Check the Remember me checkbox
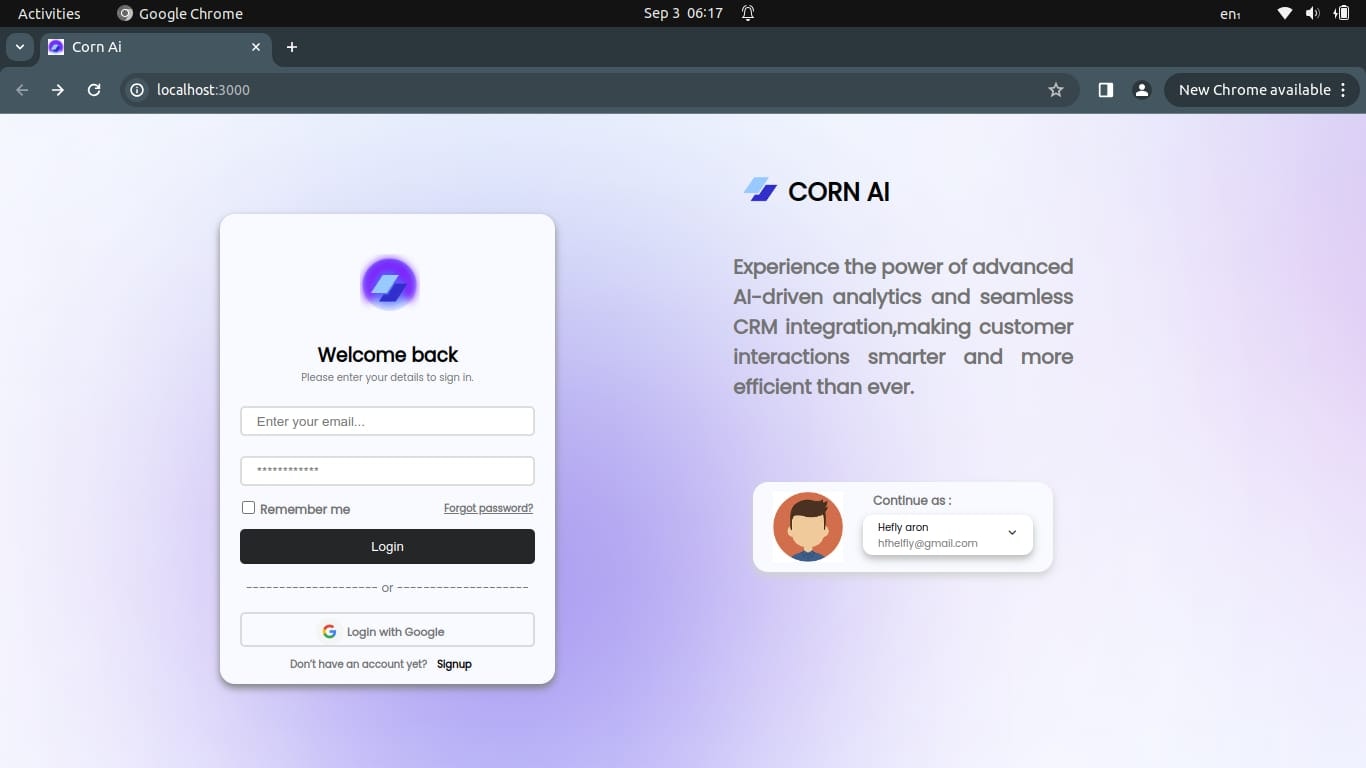 pos(248,508)
